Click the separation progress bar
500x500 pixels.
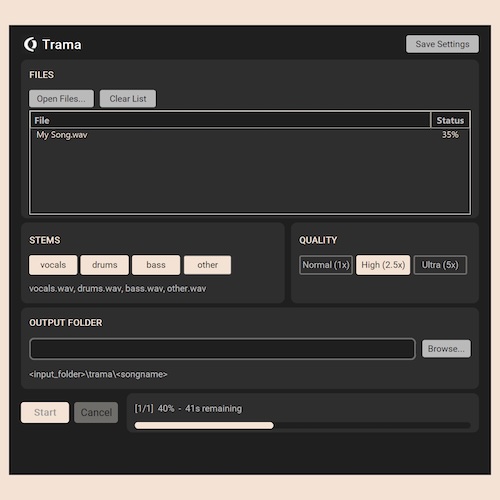[302, 425]
